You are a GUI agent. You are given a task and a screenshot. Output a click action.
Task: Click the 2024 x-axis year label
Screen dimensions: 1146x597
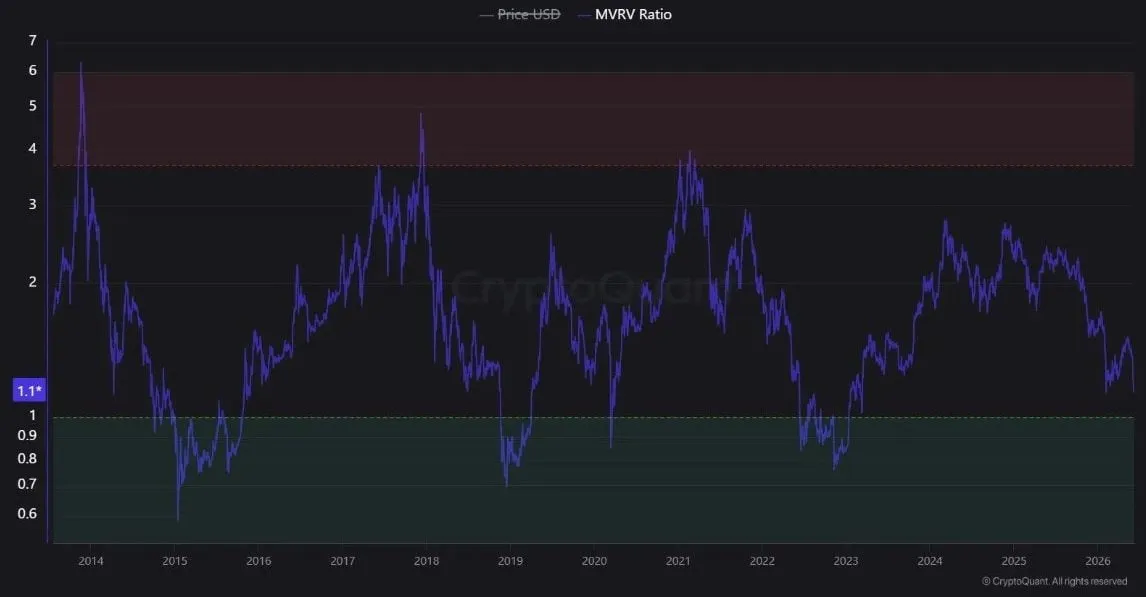(930, 561)
